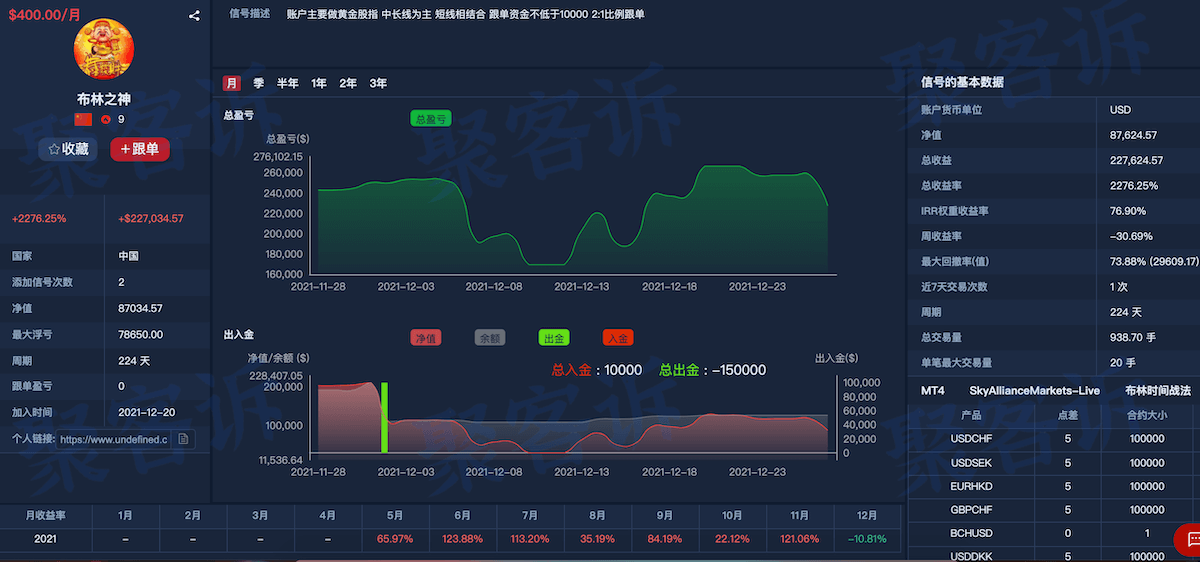Click the 布林时间战法 strategy label
This screenshot has height=562, width=1200.
click(x=1158, y=391)
